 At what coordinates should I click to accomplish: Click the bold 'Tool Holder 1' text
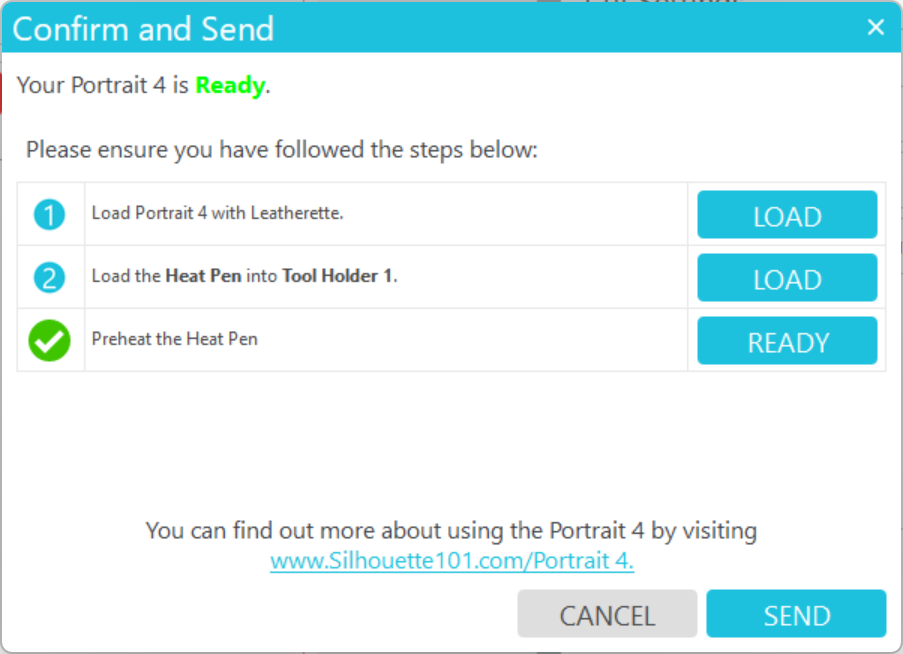pos(337,276)
